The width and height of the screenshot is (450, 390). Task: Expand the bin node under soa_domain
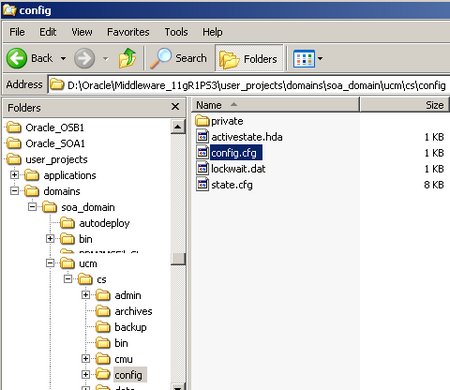50,238
